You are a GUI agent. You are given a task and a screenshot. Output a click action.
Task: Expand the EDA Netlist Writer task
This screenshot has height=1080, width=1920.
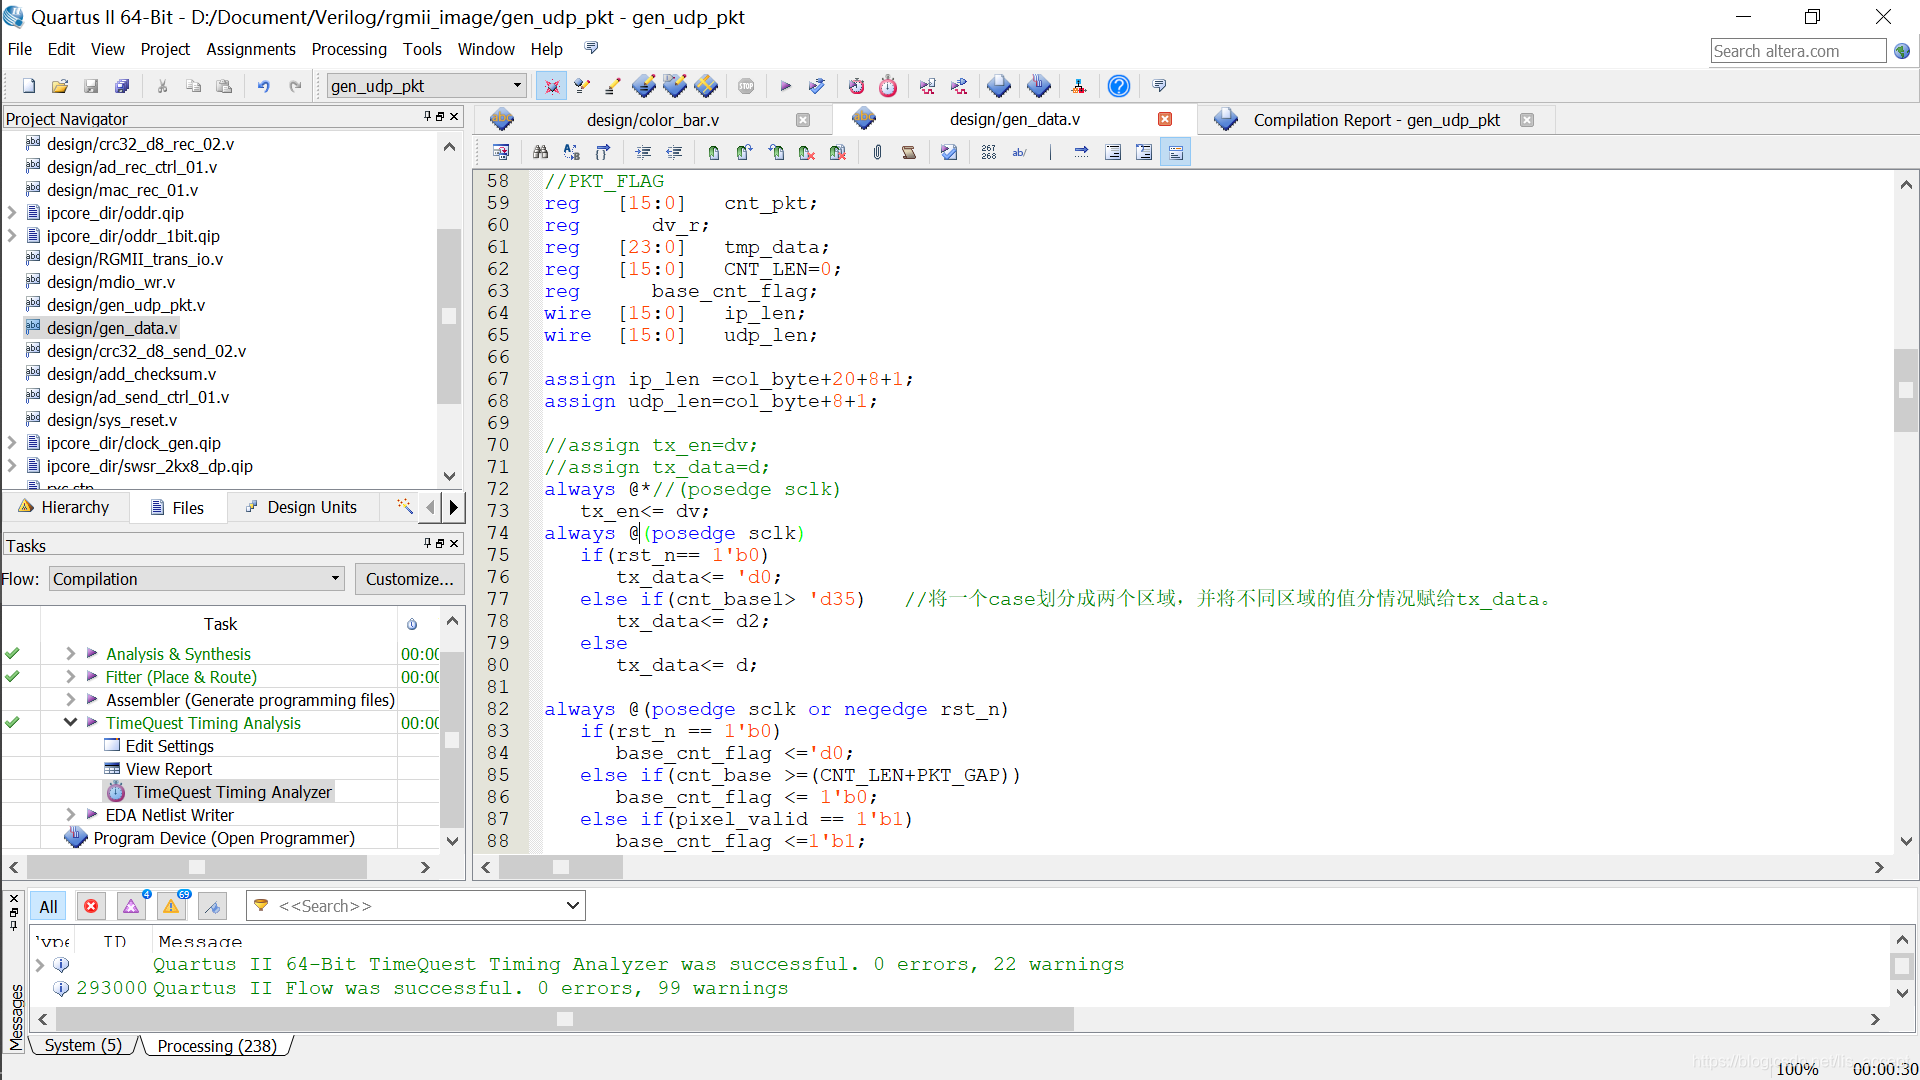coord(70,815)
